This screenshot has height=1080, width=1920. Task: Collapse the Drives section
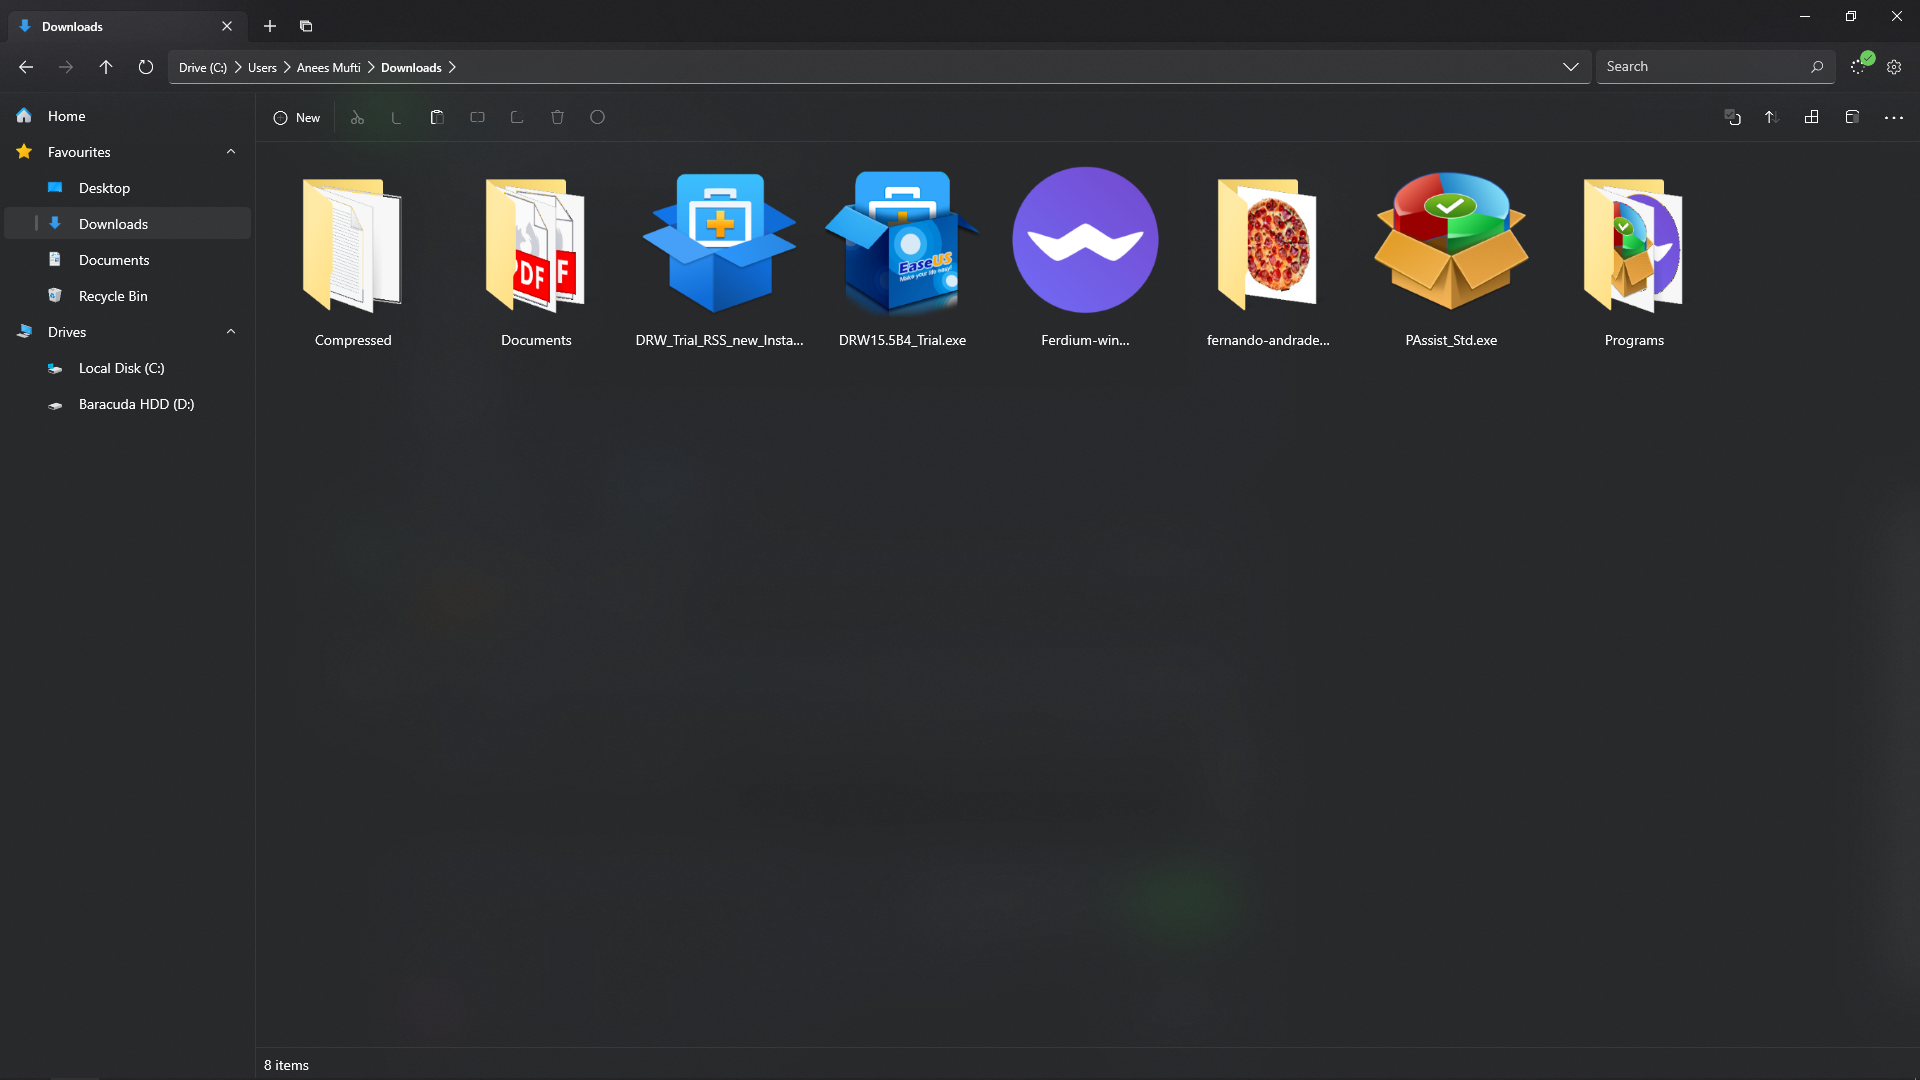point(231,332)
